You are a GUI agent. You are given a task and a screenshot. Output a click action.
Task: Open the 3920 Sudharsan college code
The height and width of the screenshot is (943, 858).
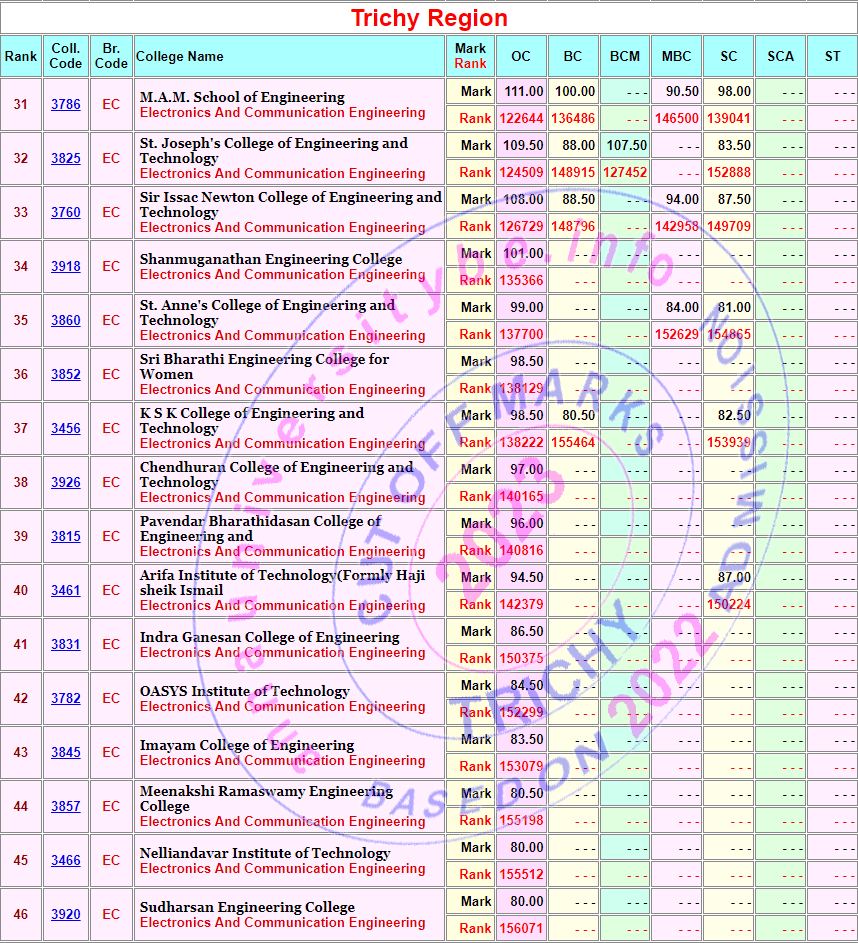click(x=66, y=915)
